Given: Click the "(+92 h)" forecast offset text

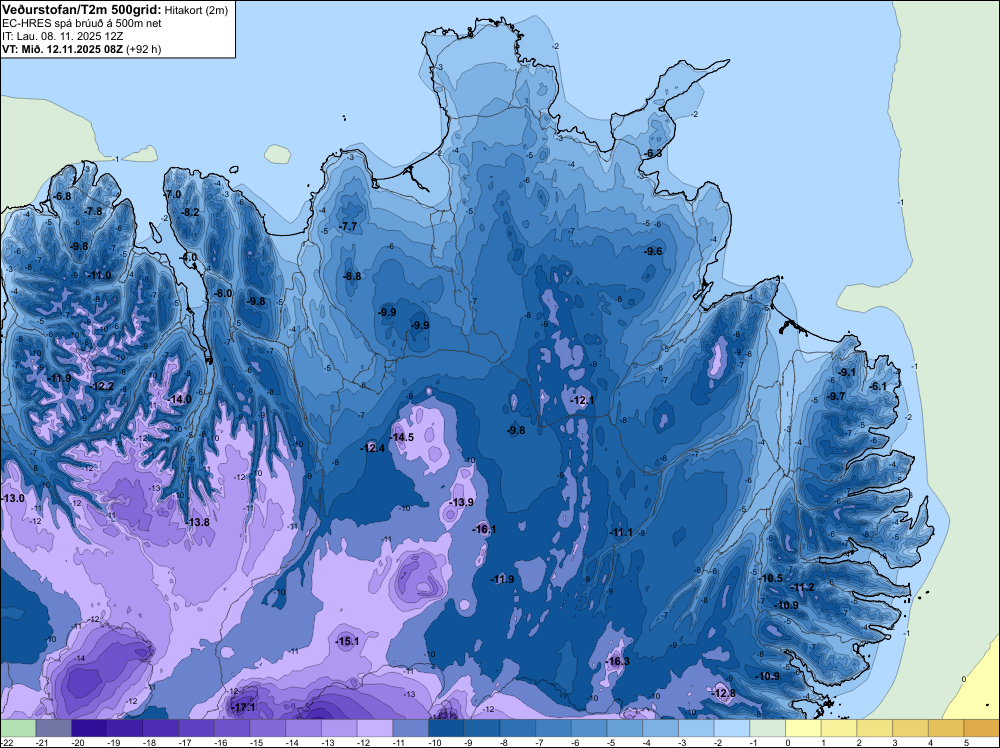Looking at the screenshot, I should tap(144, 49).
